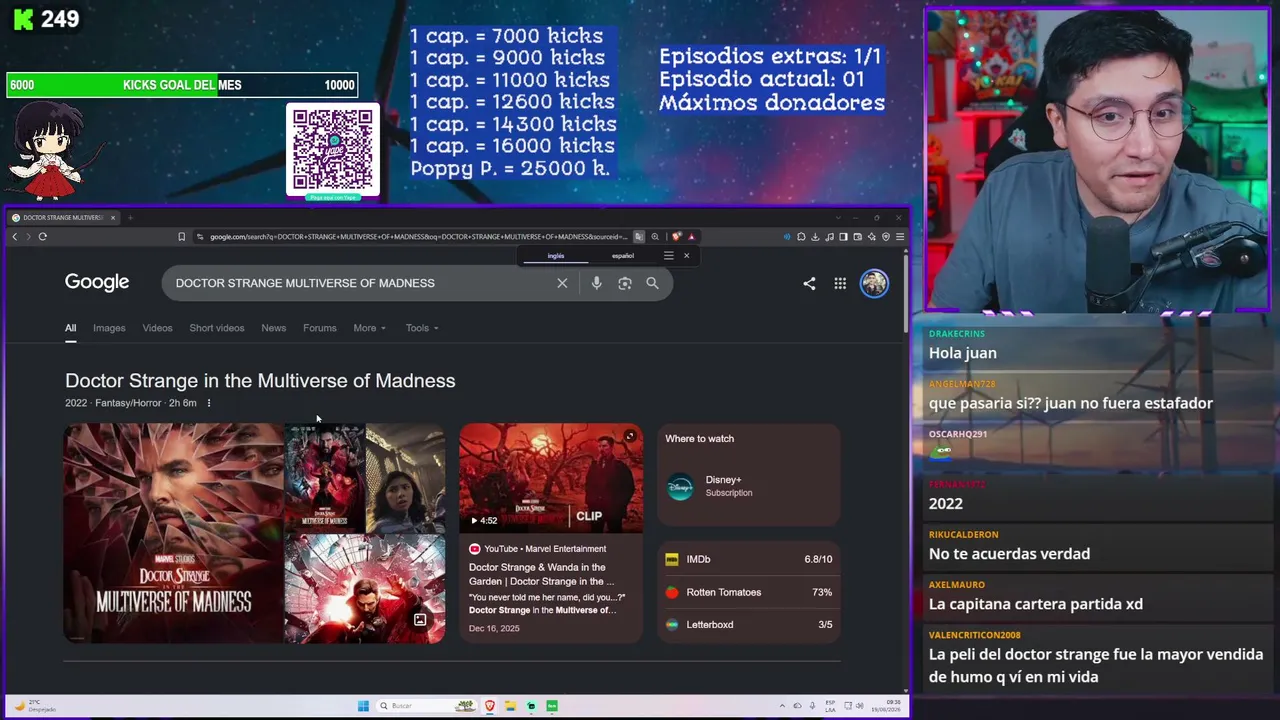Screen dimensions: 1280x720
Task: Open new browser tab
Action: point(130,218)
